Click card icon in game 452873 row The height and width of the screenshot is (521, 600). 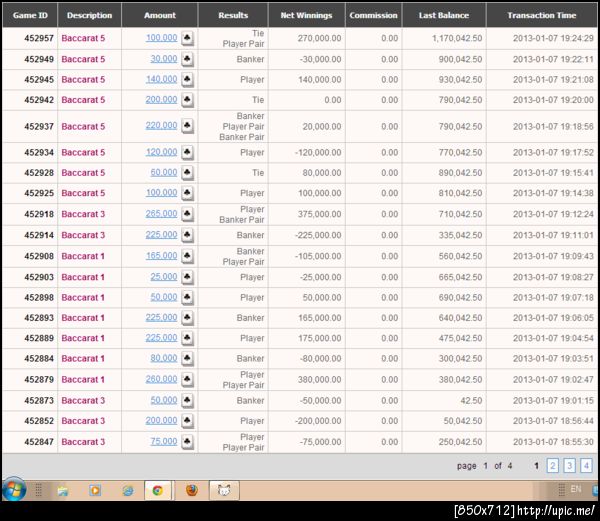tap(187, 400)
